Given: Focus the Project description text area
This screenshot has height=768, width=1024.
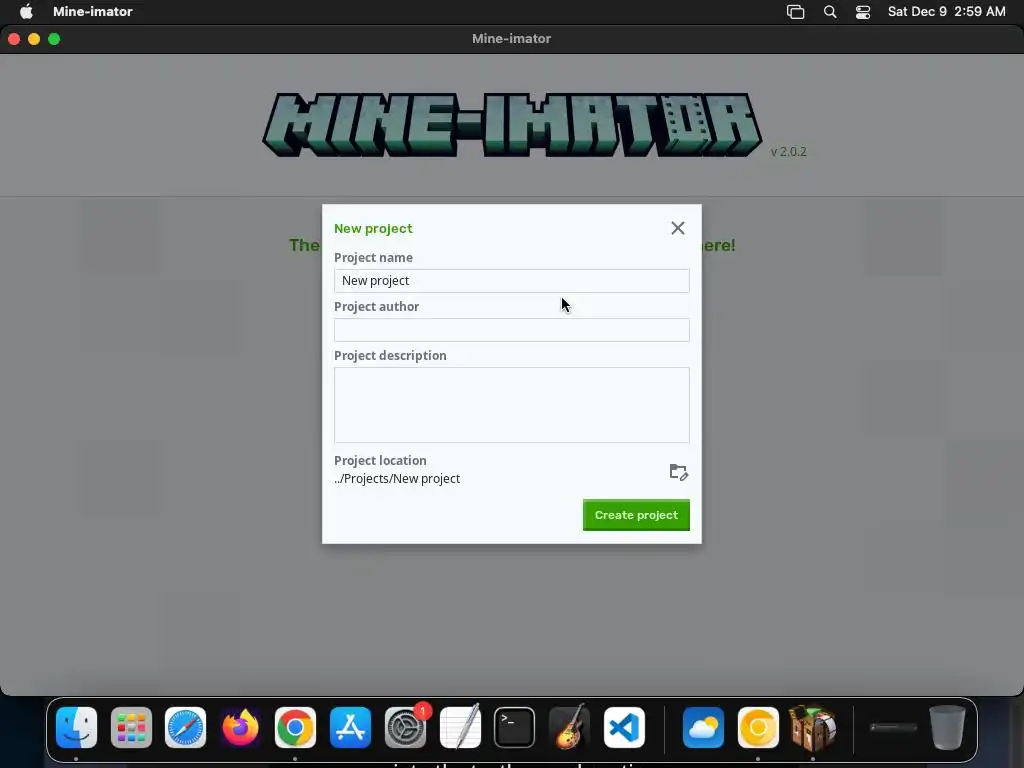Looking at the screenshot, I should point(511,405).
